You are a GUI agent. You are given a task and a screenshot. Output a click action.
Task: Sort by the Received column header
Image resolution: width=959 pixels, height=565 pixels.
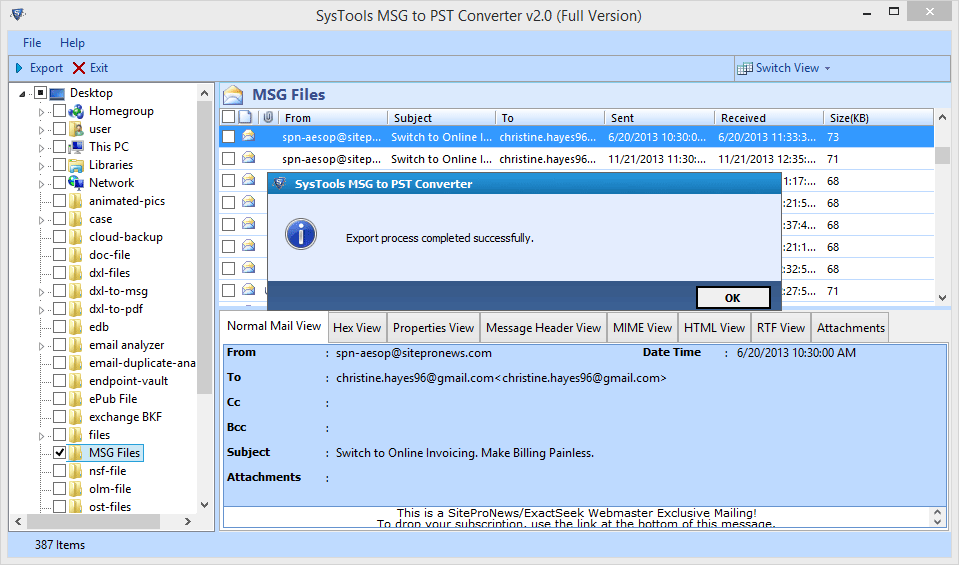[x=769, y=117]
